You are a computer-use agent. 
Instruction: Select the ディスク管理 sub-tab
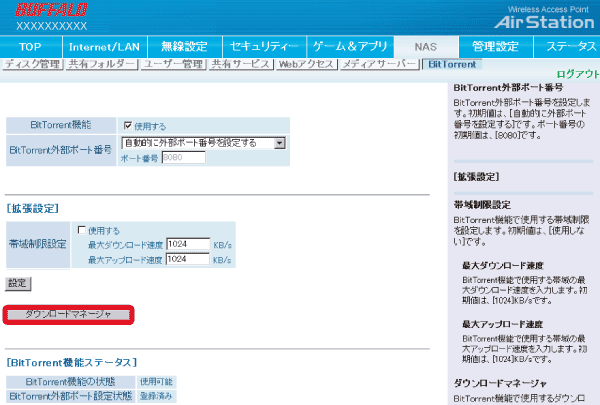31,64
